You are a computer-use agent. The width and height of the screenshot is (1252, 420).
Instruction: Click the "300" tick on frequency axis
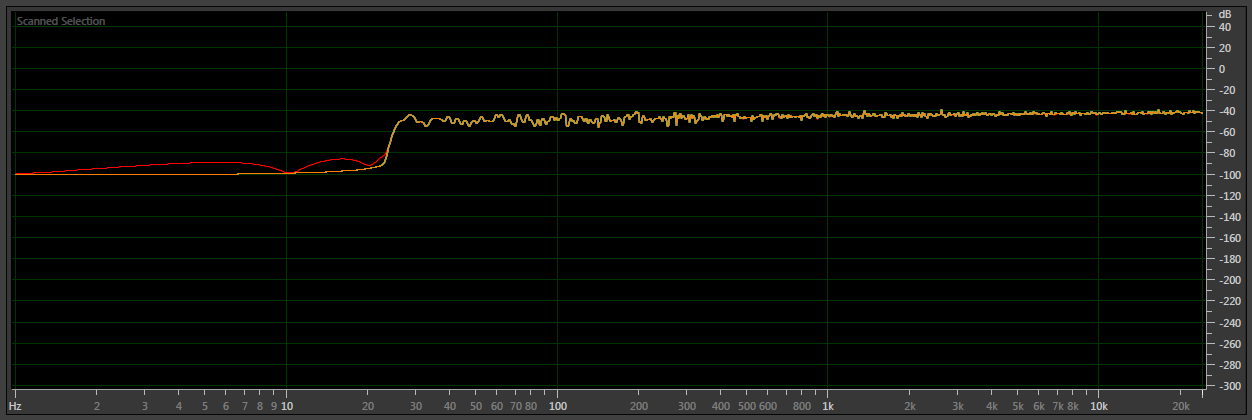point(687,407)
